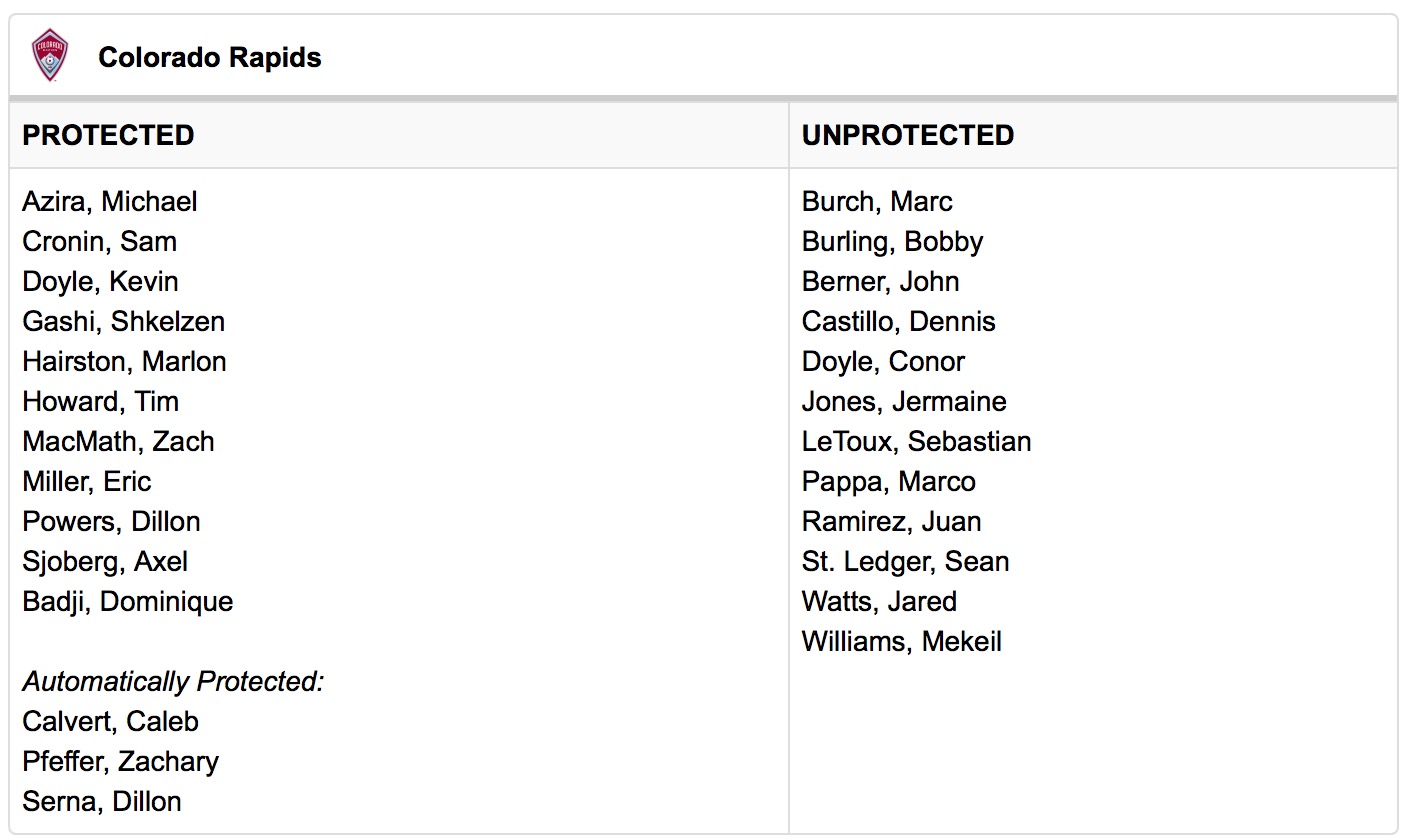The image size is (1412, 840).
Task: Select Jones, Jermaine entry
Action: pos(905,402)
